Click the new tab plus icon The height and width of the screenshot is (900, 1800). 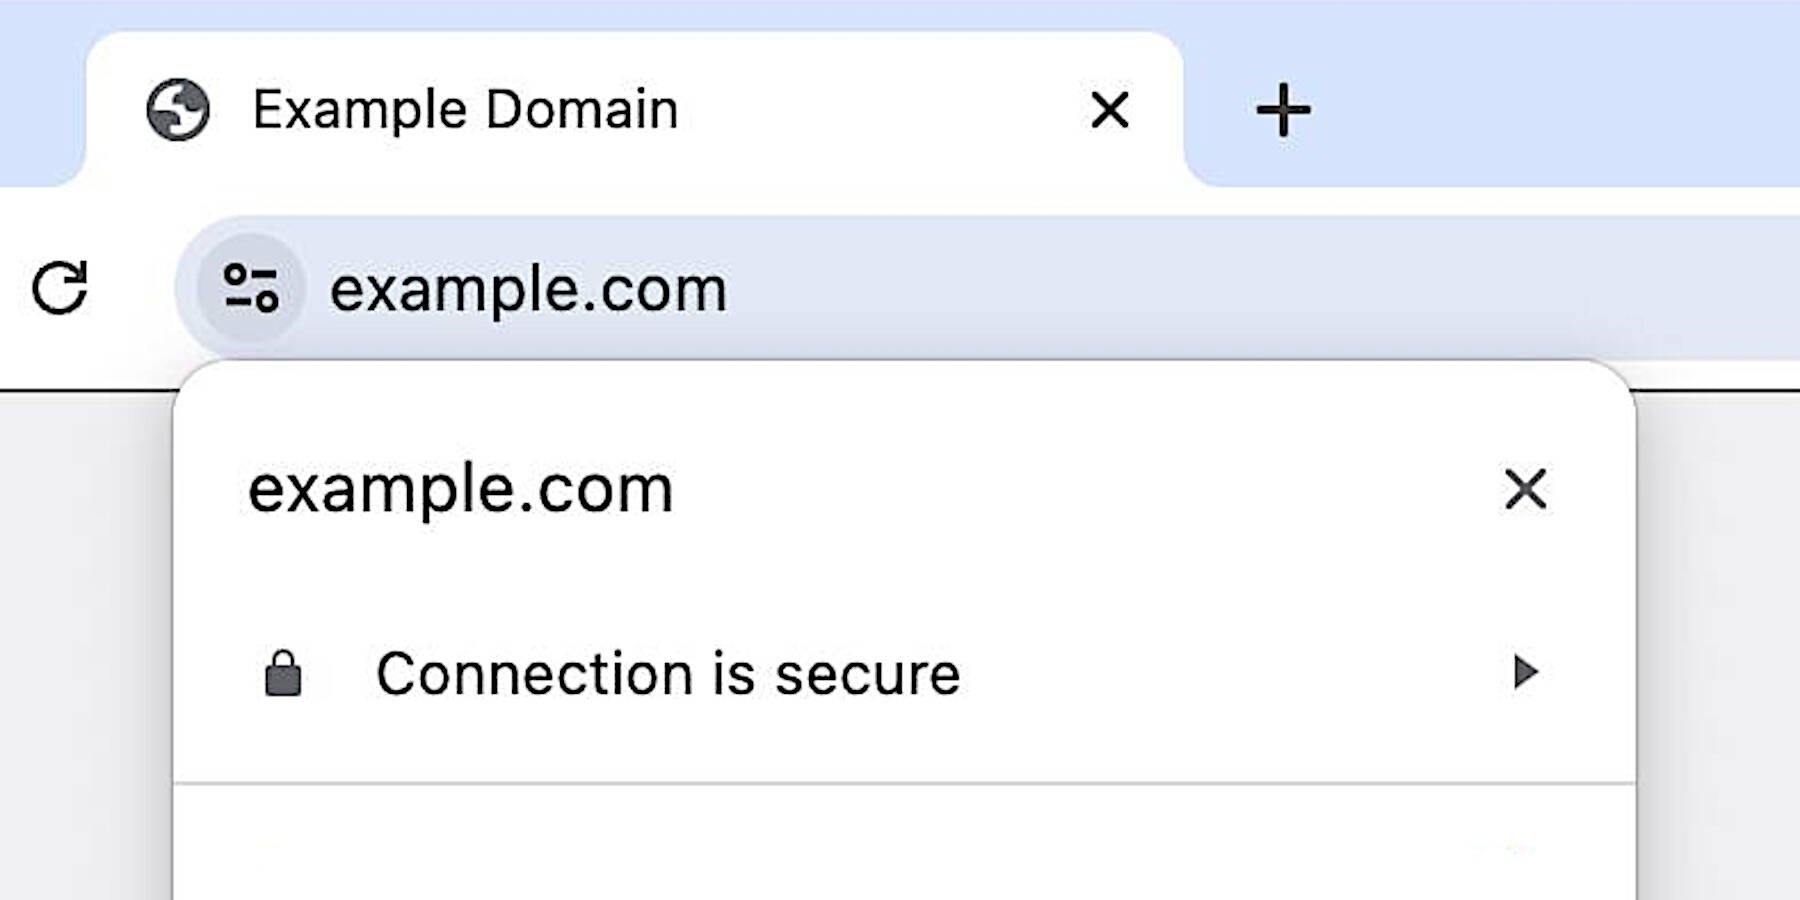1282,109
